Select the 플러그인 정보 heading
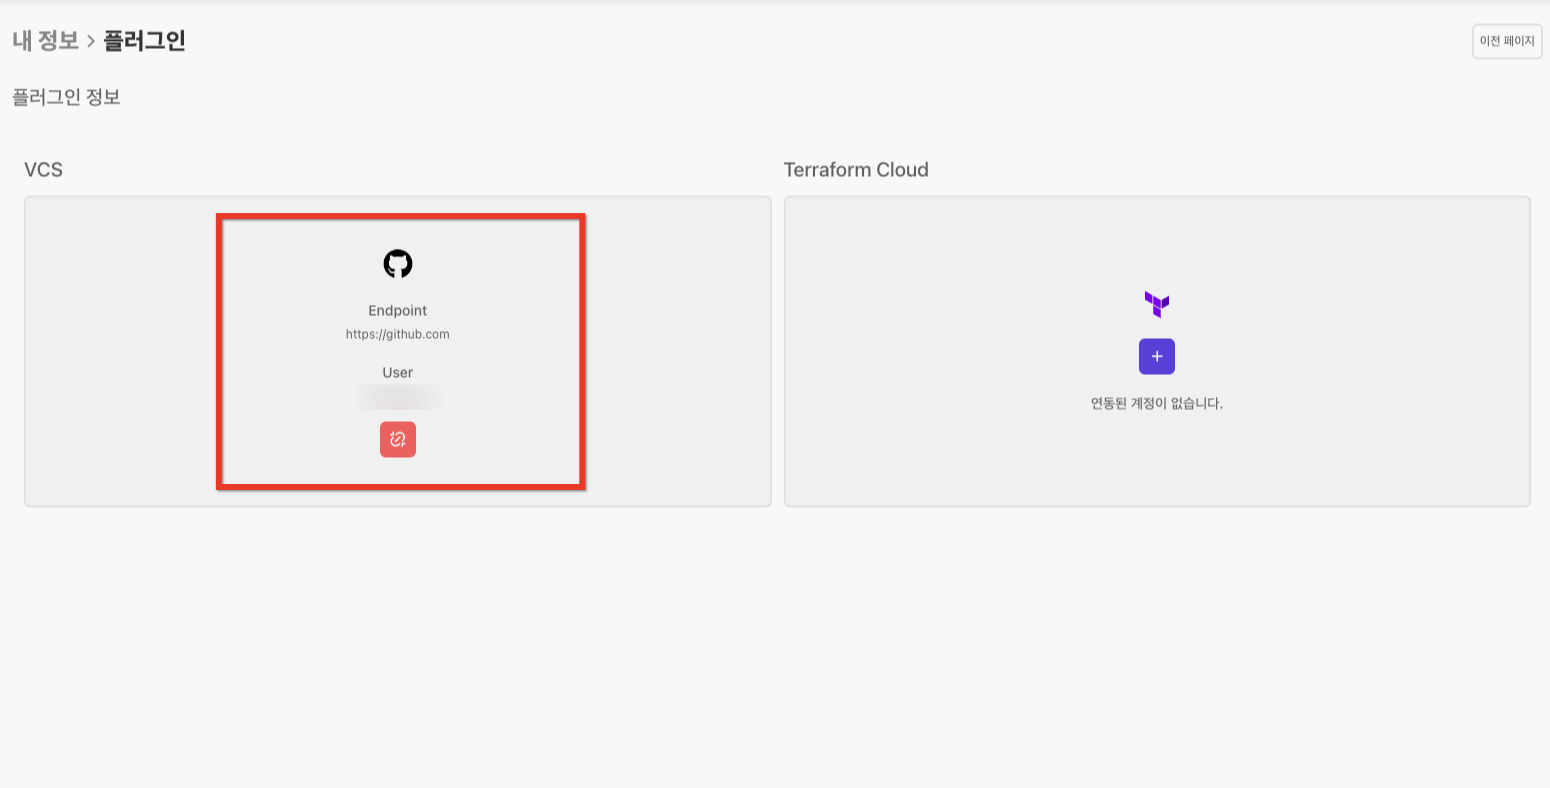The width and height of the screenshot is (1550, 788). tap(66, 98)
